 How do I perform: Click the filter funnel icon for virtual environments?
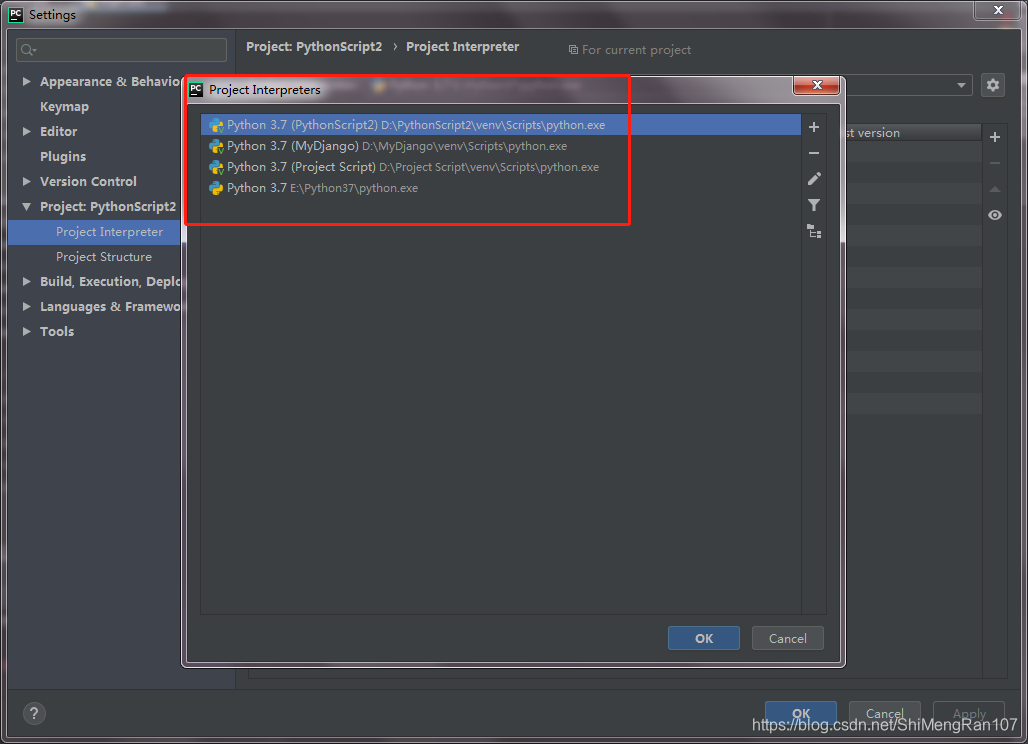pos(814,205)
